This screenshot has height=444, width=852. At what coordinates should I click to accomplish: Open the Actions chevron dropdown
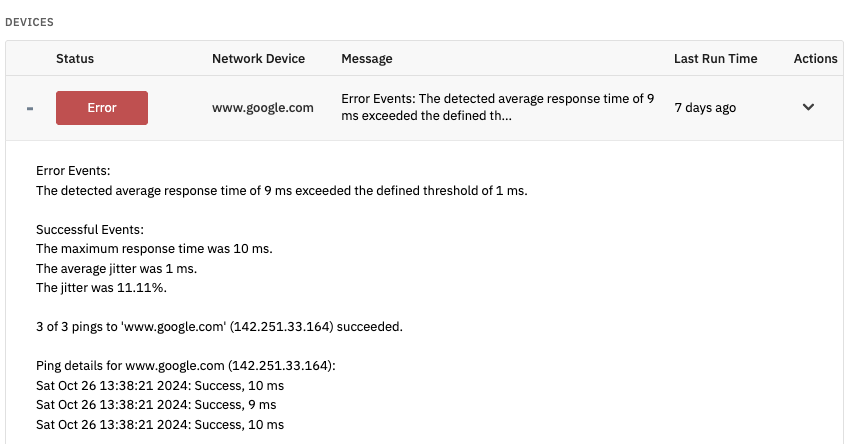click(x=809, y=107)
